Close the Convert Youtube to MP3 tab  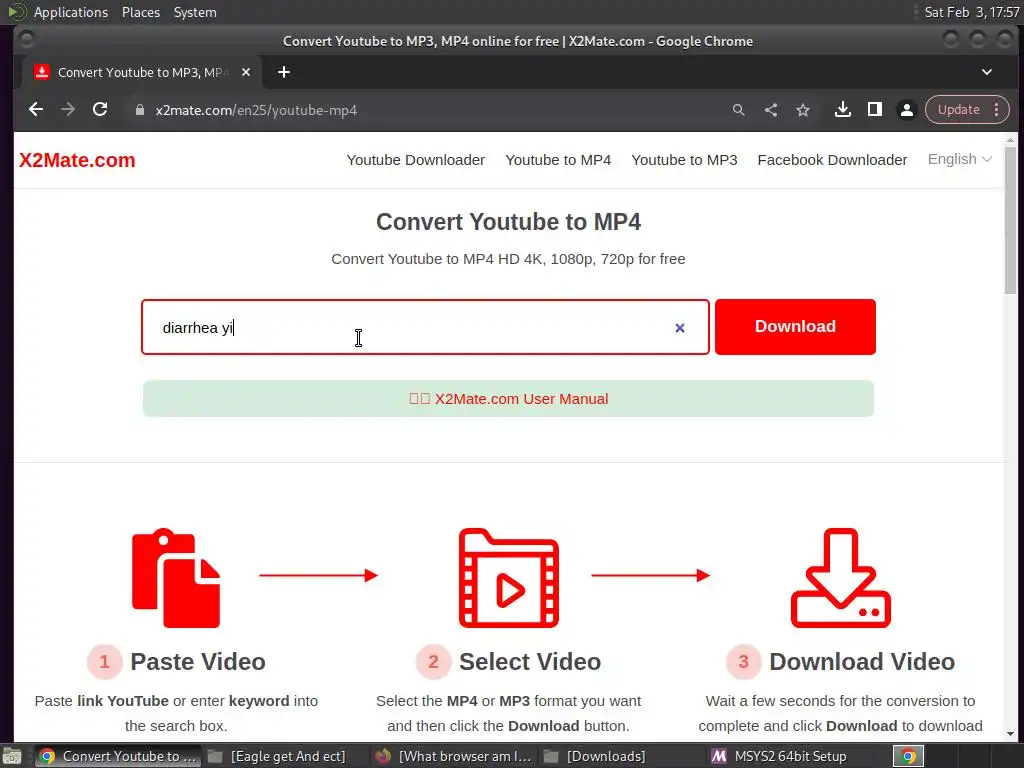(x=246, y=72)
